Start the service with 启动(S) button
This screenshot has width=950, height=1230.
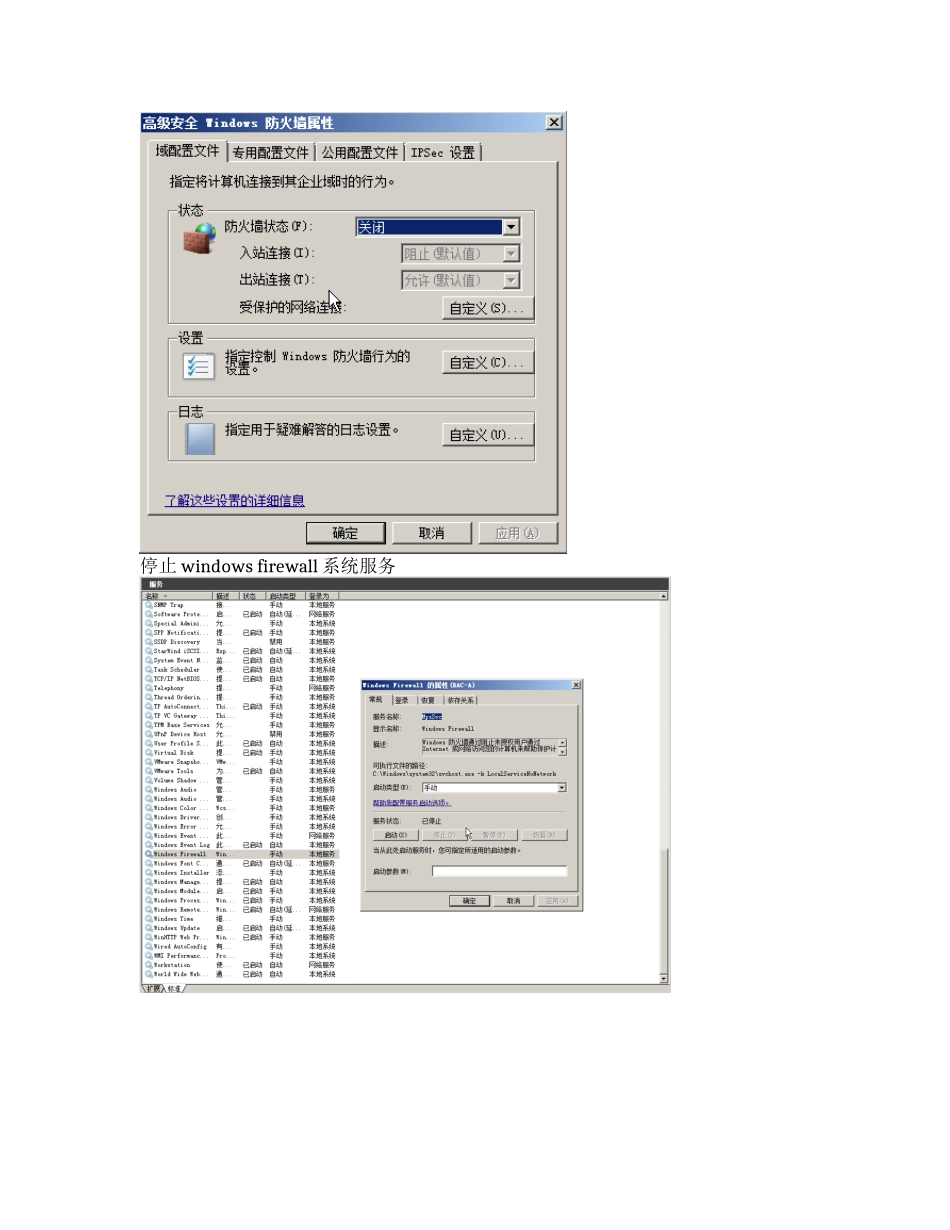(396, 835)
